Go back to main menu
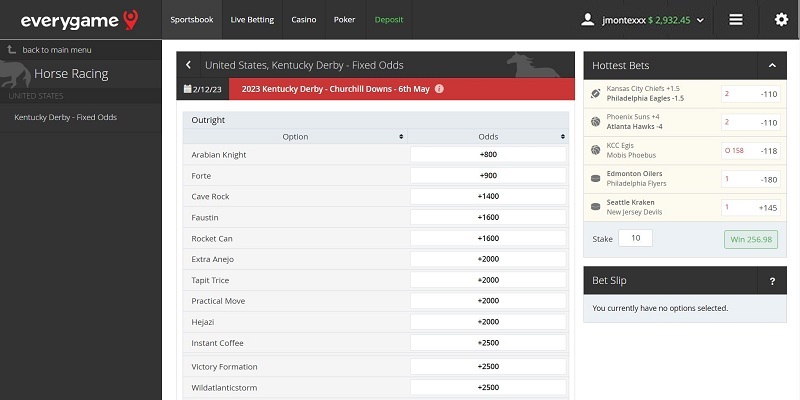Image resolution: width=800 pixels, height=400 pixels. pyautogui.click(x=56, y=50)
